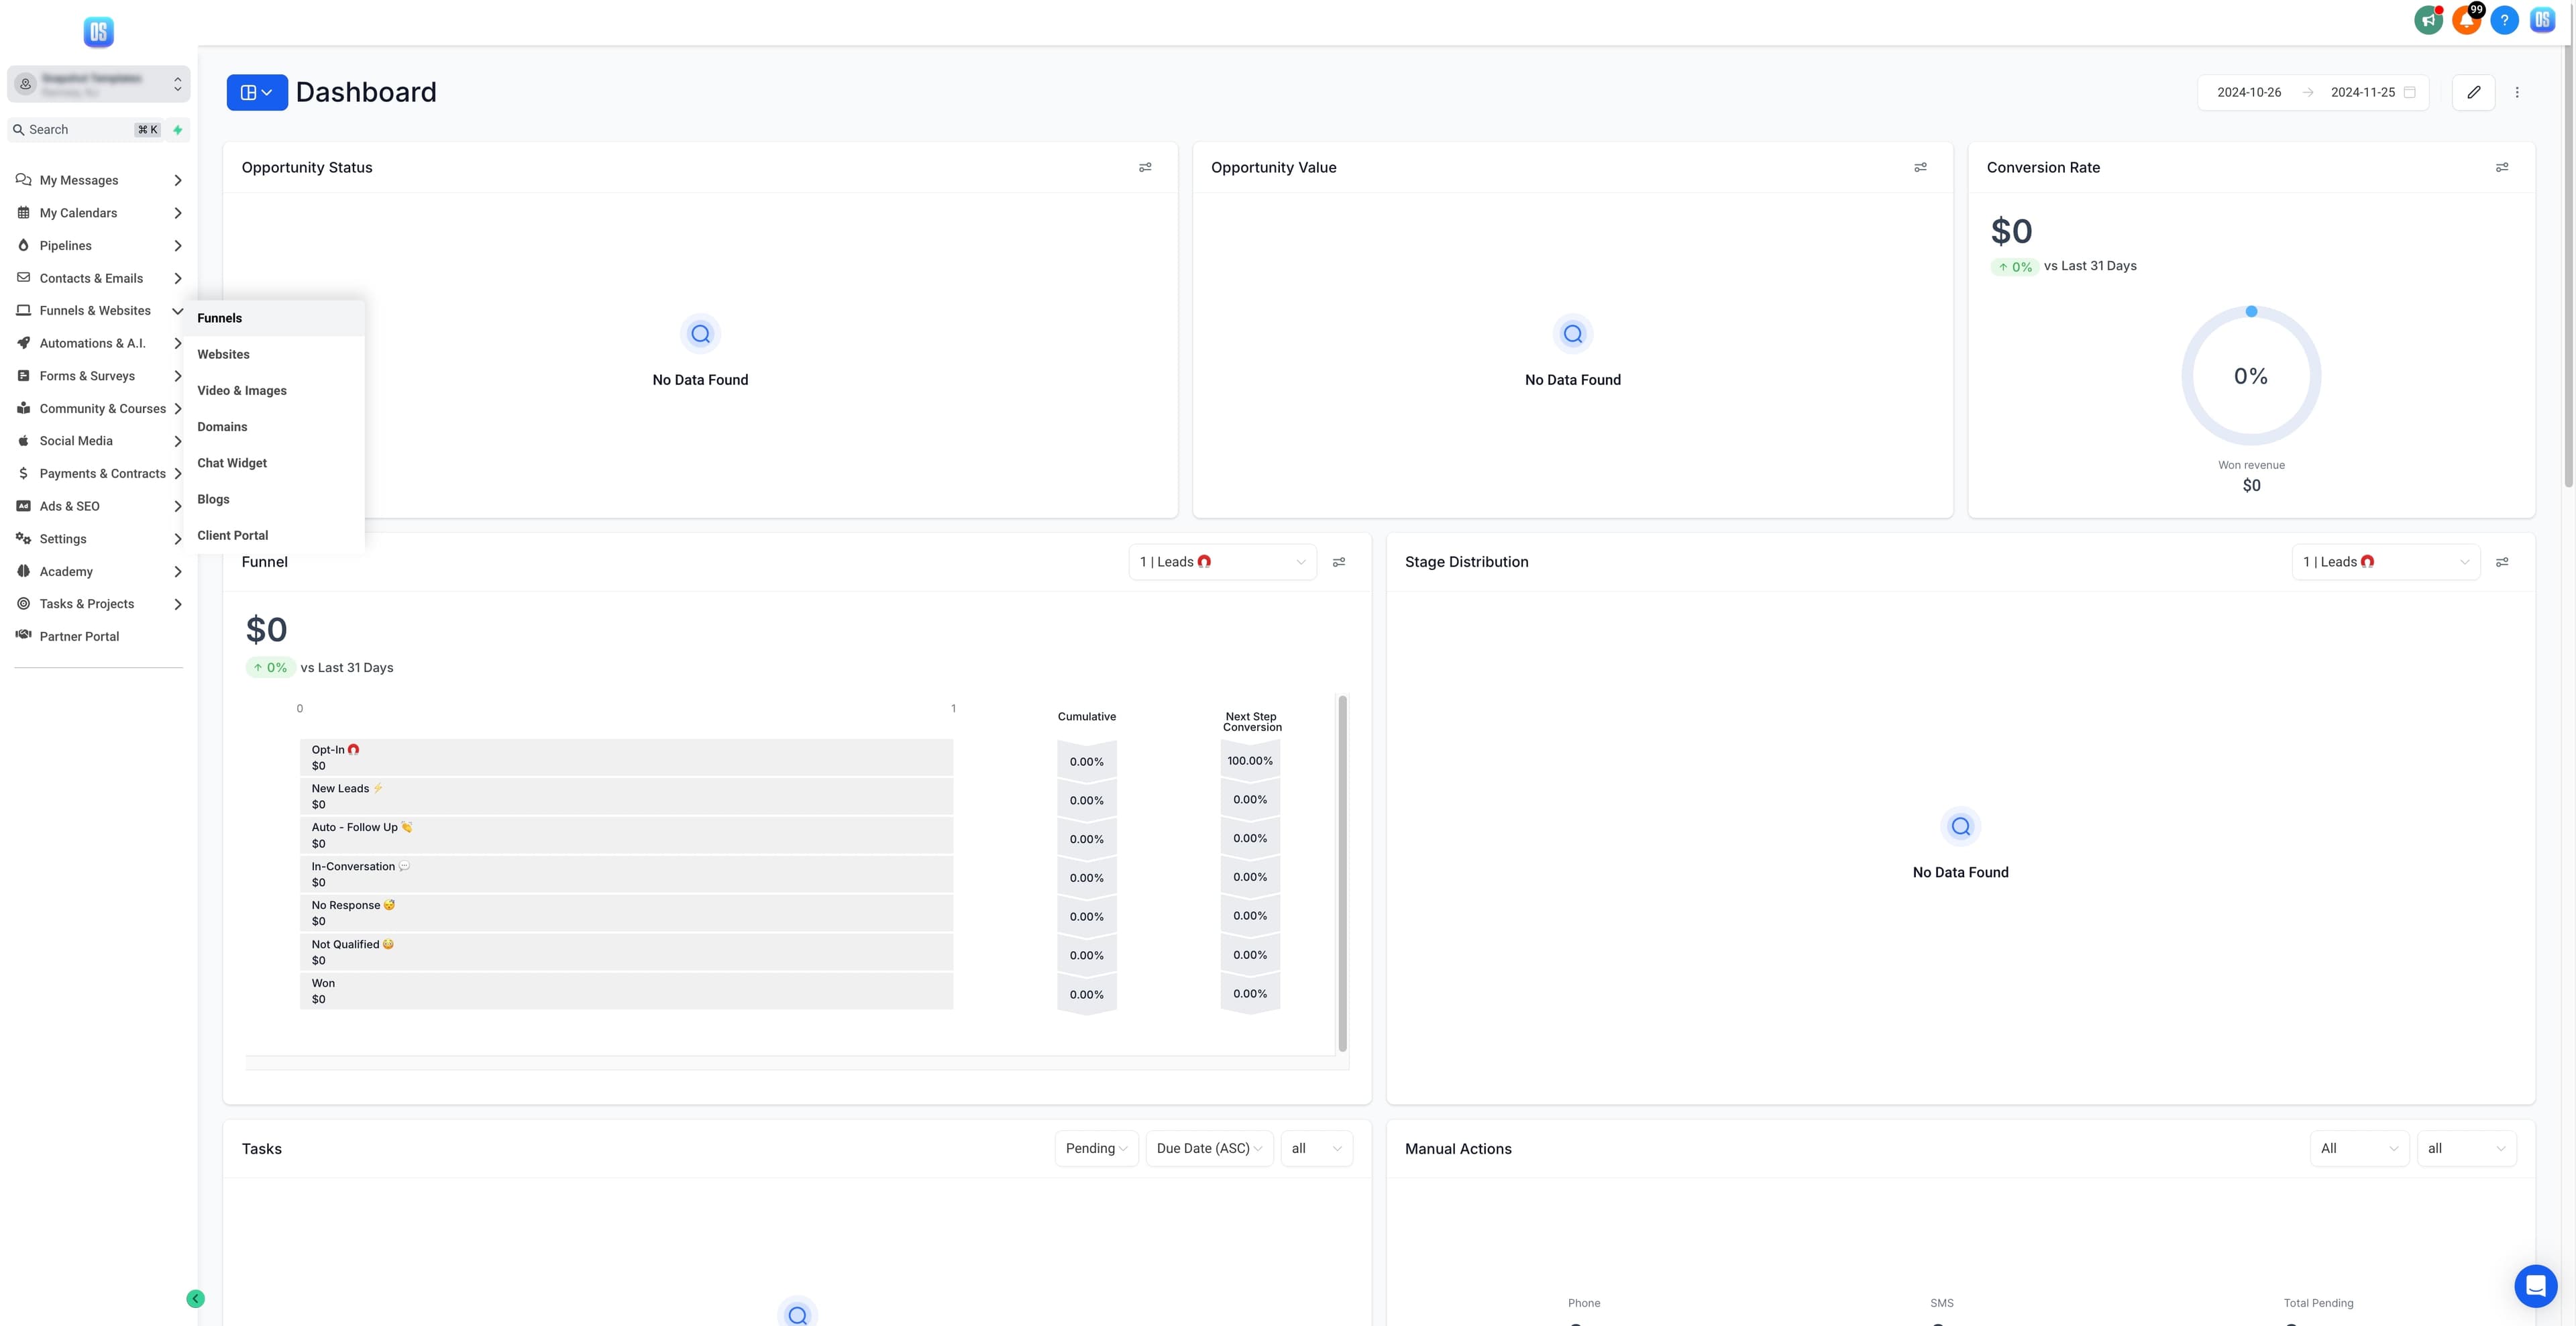Select Funnels in the submenu
2576x1326 pixels.
tap(274, 318)
